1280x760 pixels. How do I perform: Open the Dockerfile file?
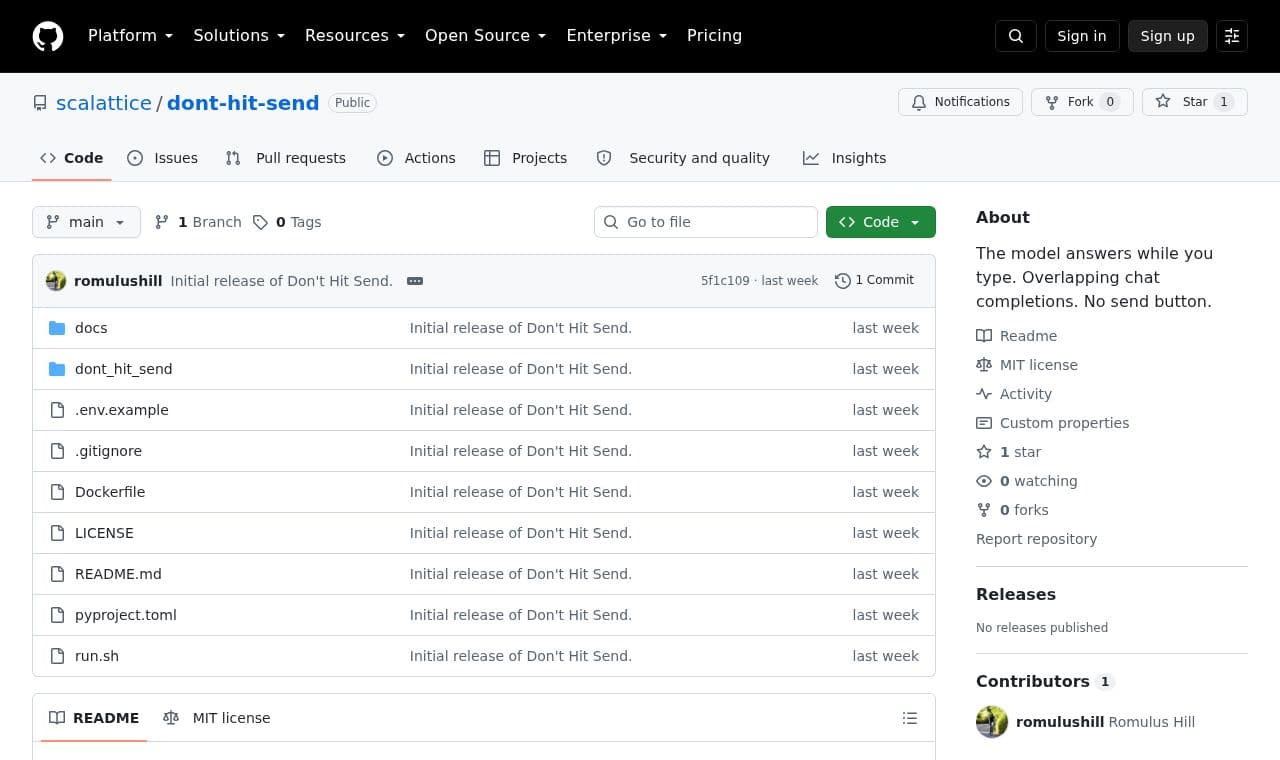pyautogui.click(x=110, y=492)
